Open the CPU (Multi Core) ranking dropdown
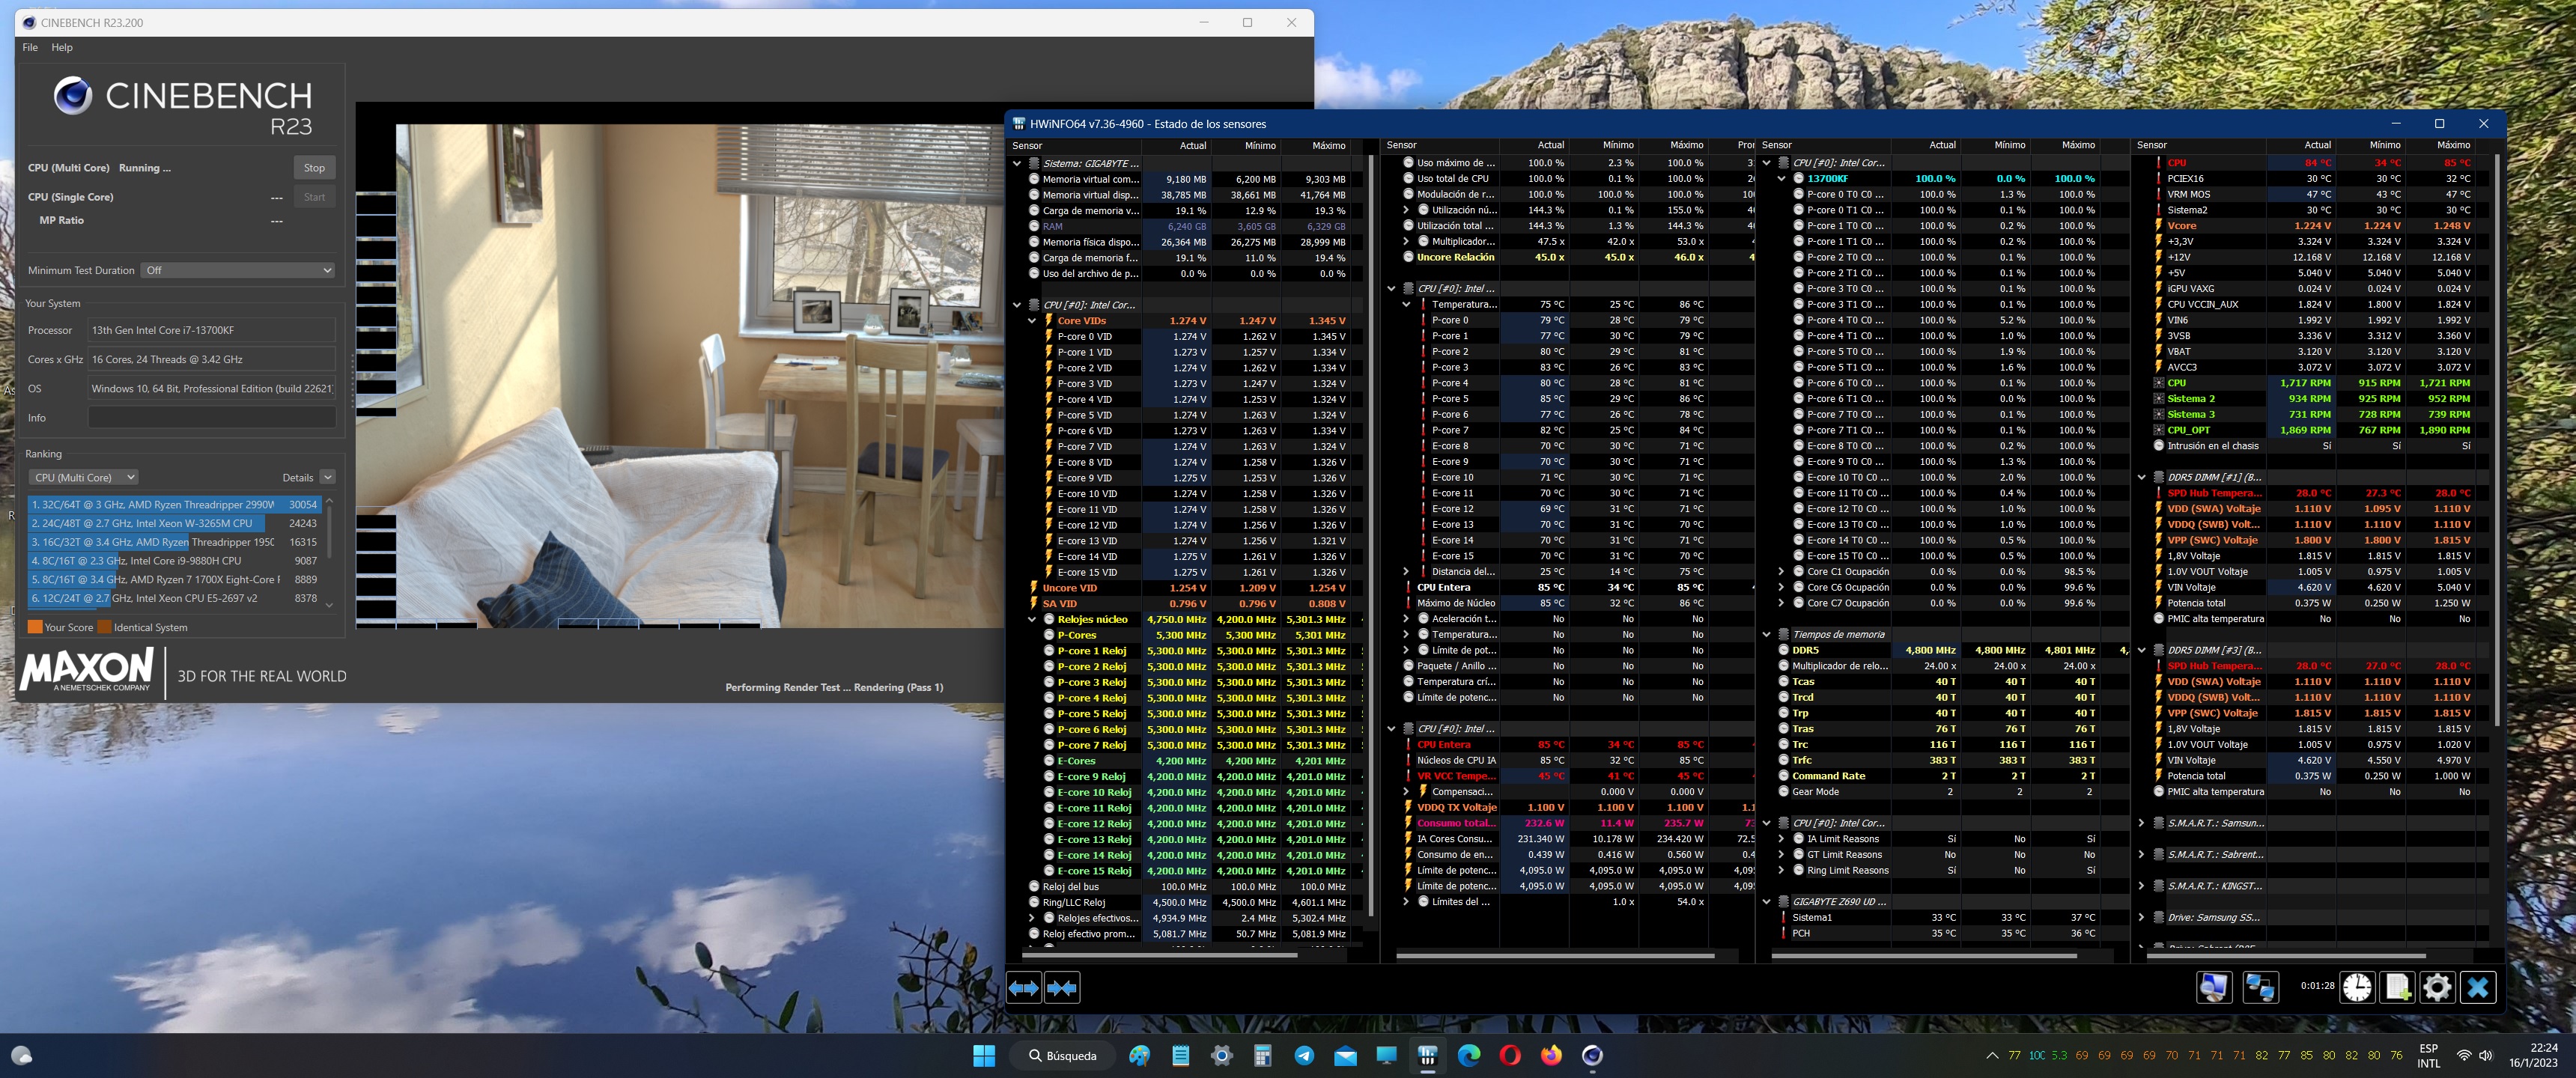The height and width of the screenshot is (1078, 2576). click(x=83, y=478)
